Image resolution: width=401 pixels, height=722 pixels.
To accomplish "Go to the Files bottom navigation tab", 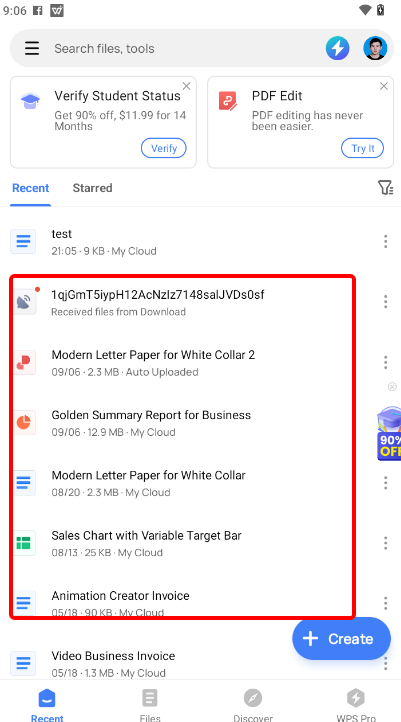I will point(150,705).
